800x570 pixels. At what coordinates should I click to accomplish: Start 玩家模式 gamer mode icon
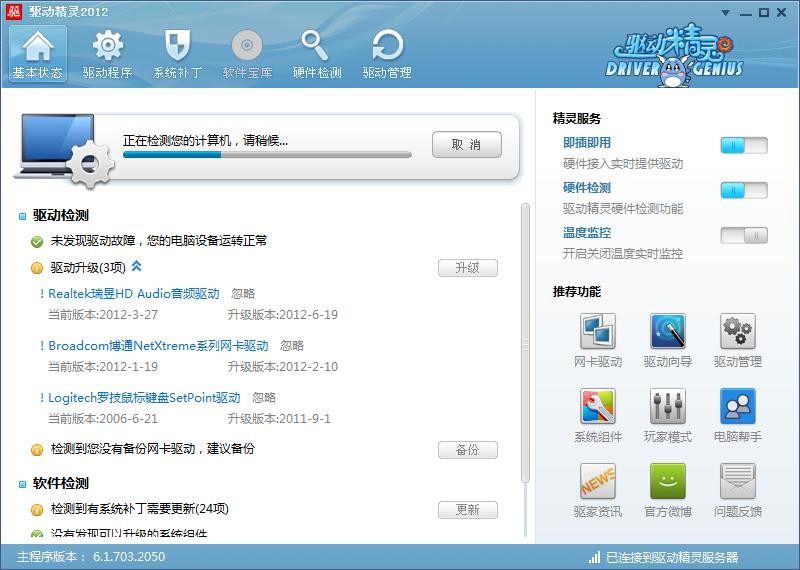click(667, 407)
